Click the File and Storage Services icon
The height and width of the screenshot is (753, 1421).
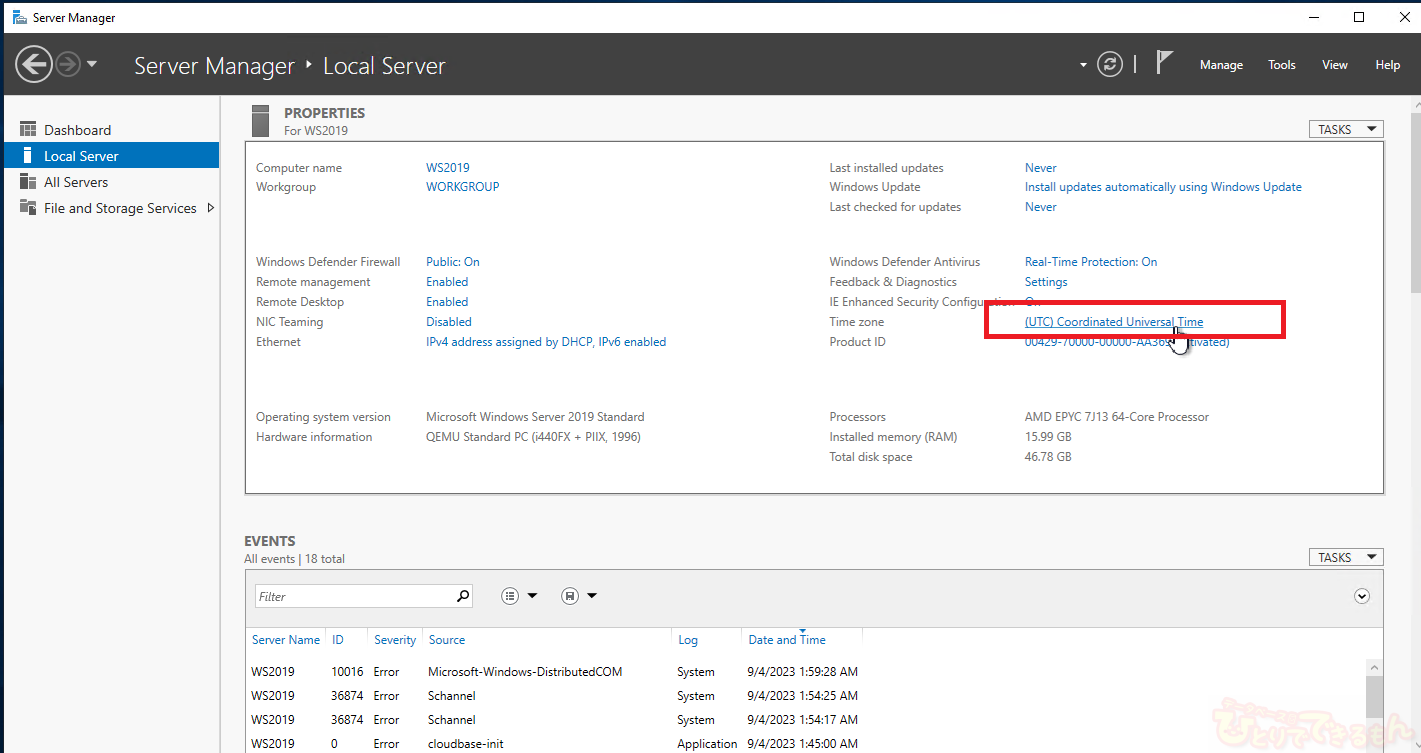click(28, 208)
